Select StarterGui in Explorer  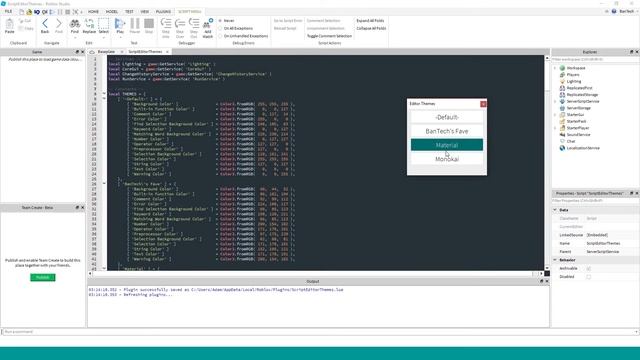click(x=575, y=115)
